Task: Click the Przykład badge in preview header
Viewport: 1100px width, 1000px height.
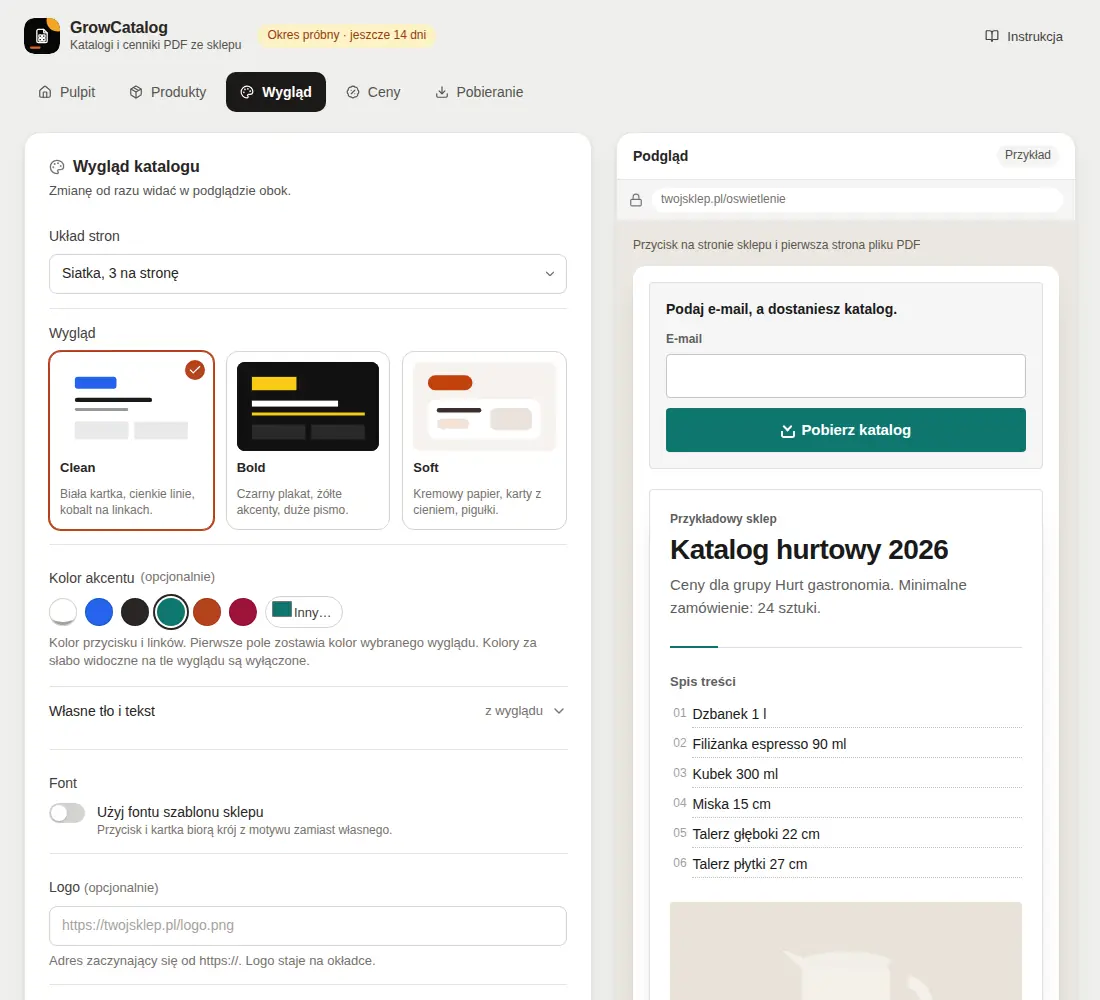Action: click(1027, 155)
